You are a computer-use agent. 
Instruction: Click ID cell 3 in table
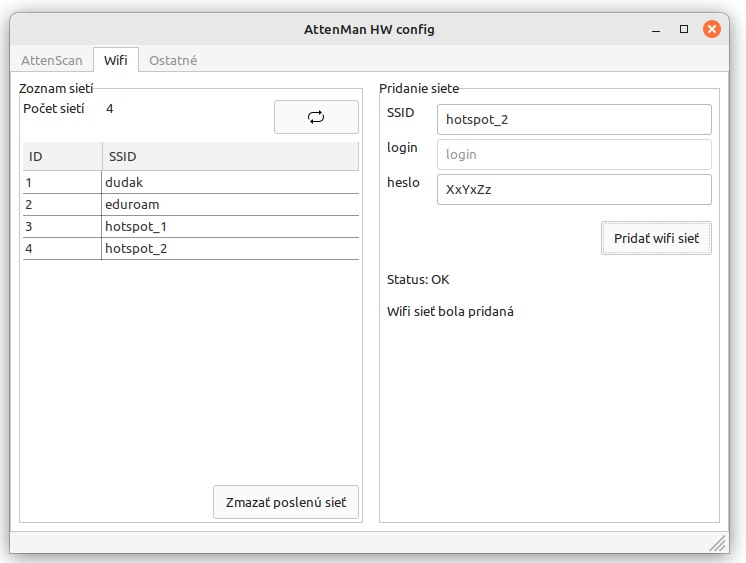[x=62, y=227]
